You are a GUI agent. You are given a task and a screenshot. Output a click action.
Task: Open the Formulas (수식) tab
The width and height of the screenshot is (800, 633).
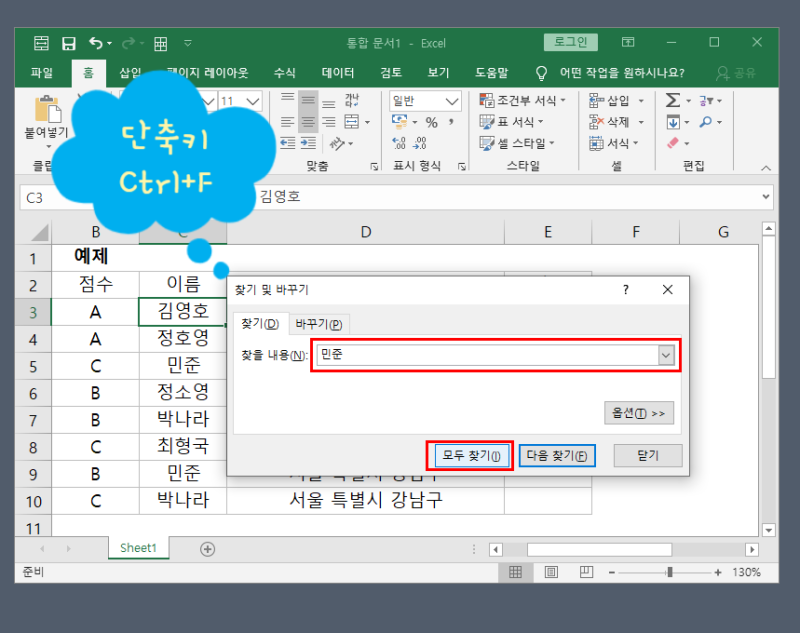pyautogui.click(x=284, y=73)
